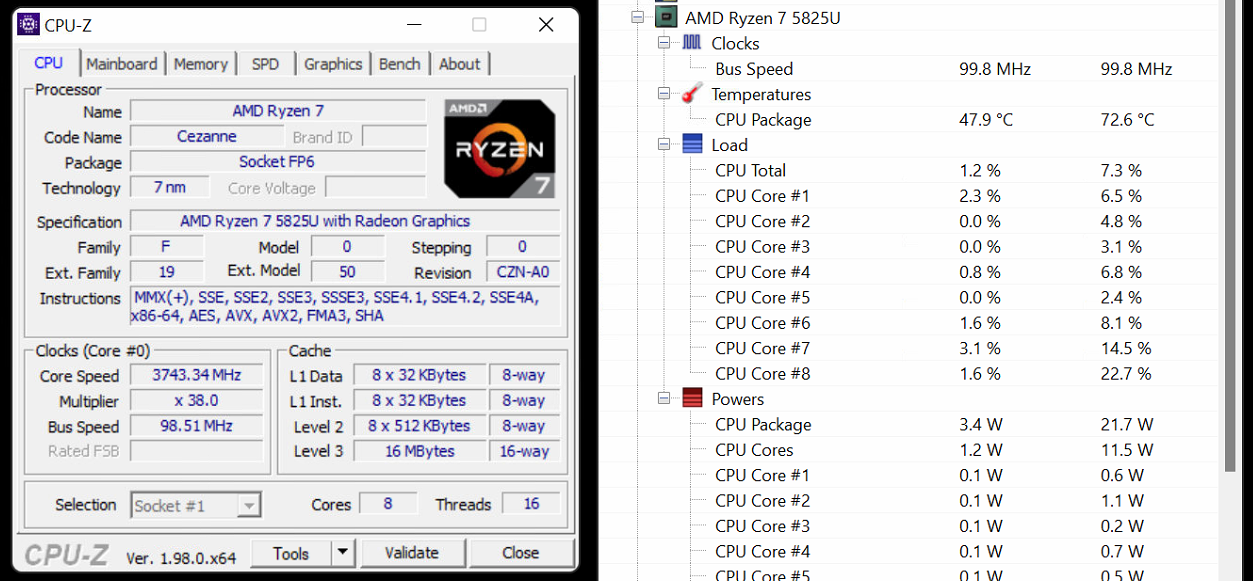Click the AMD Ryzen 7 logo image
Image resolution: width=1253 pixels, height=581 pixels.
coord(499,143)
